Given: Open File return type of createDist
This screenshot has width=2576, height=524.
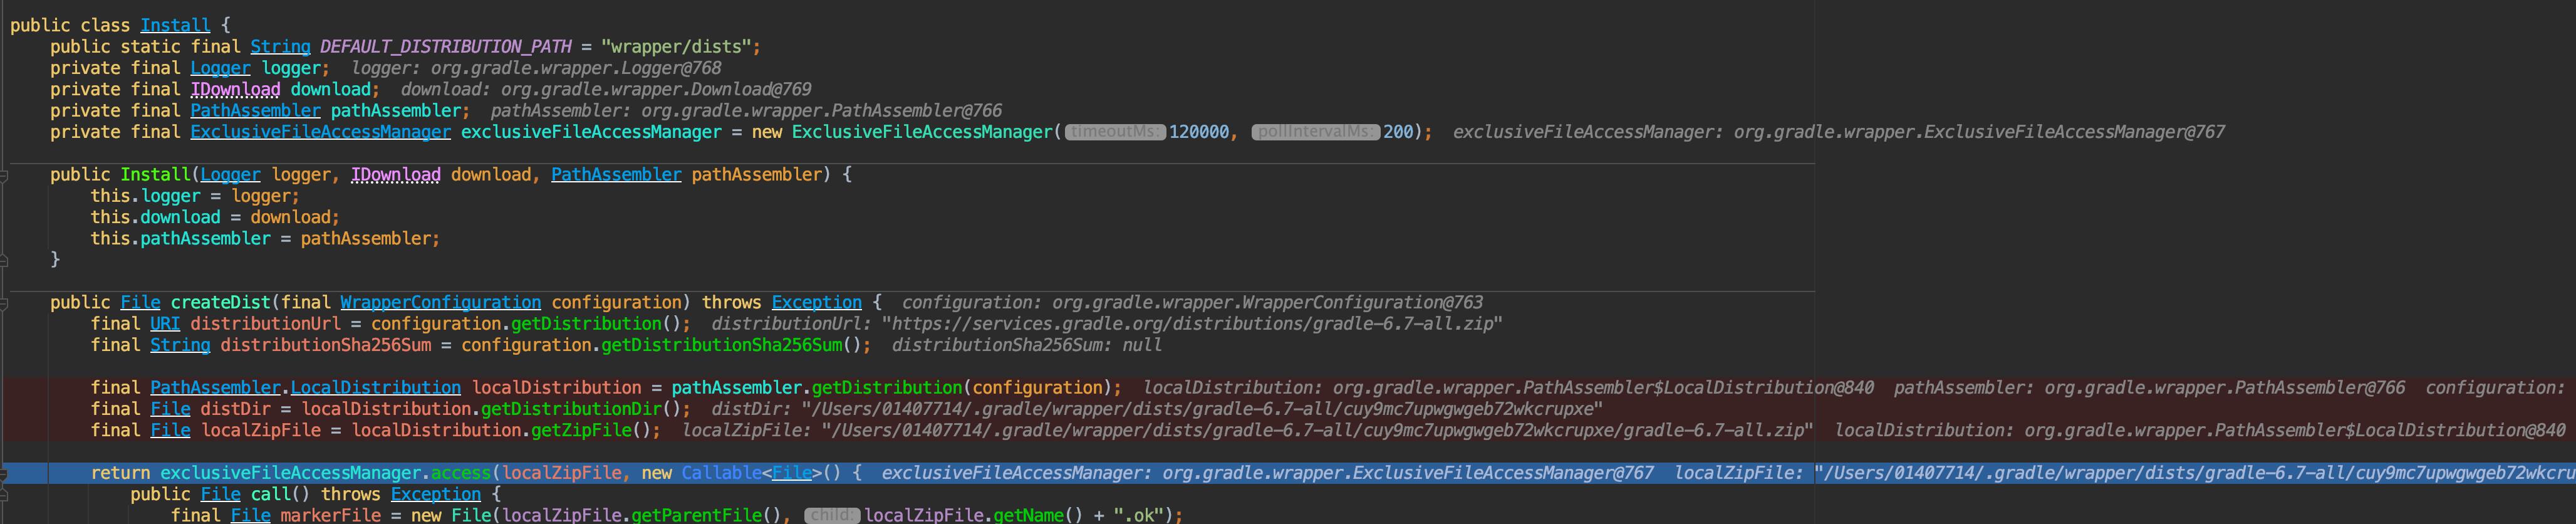Looking at the screenshot, I should 140,302.
